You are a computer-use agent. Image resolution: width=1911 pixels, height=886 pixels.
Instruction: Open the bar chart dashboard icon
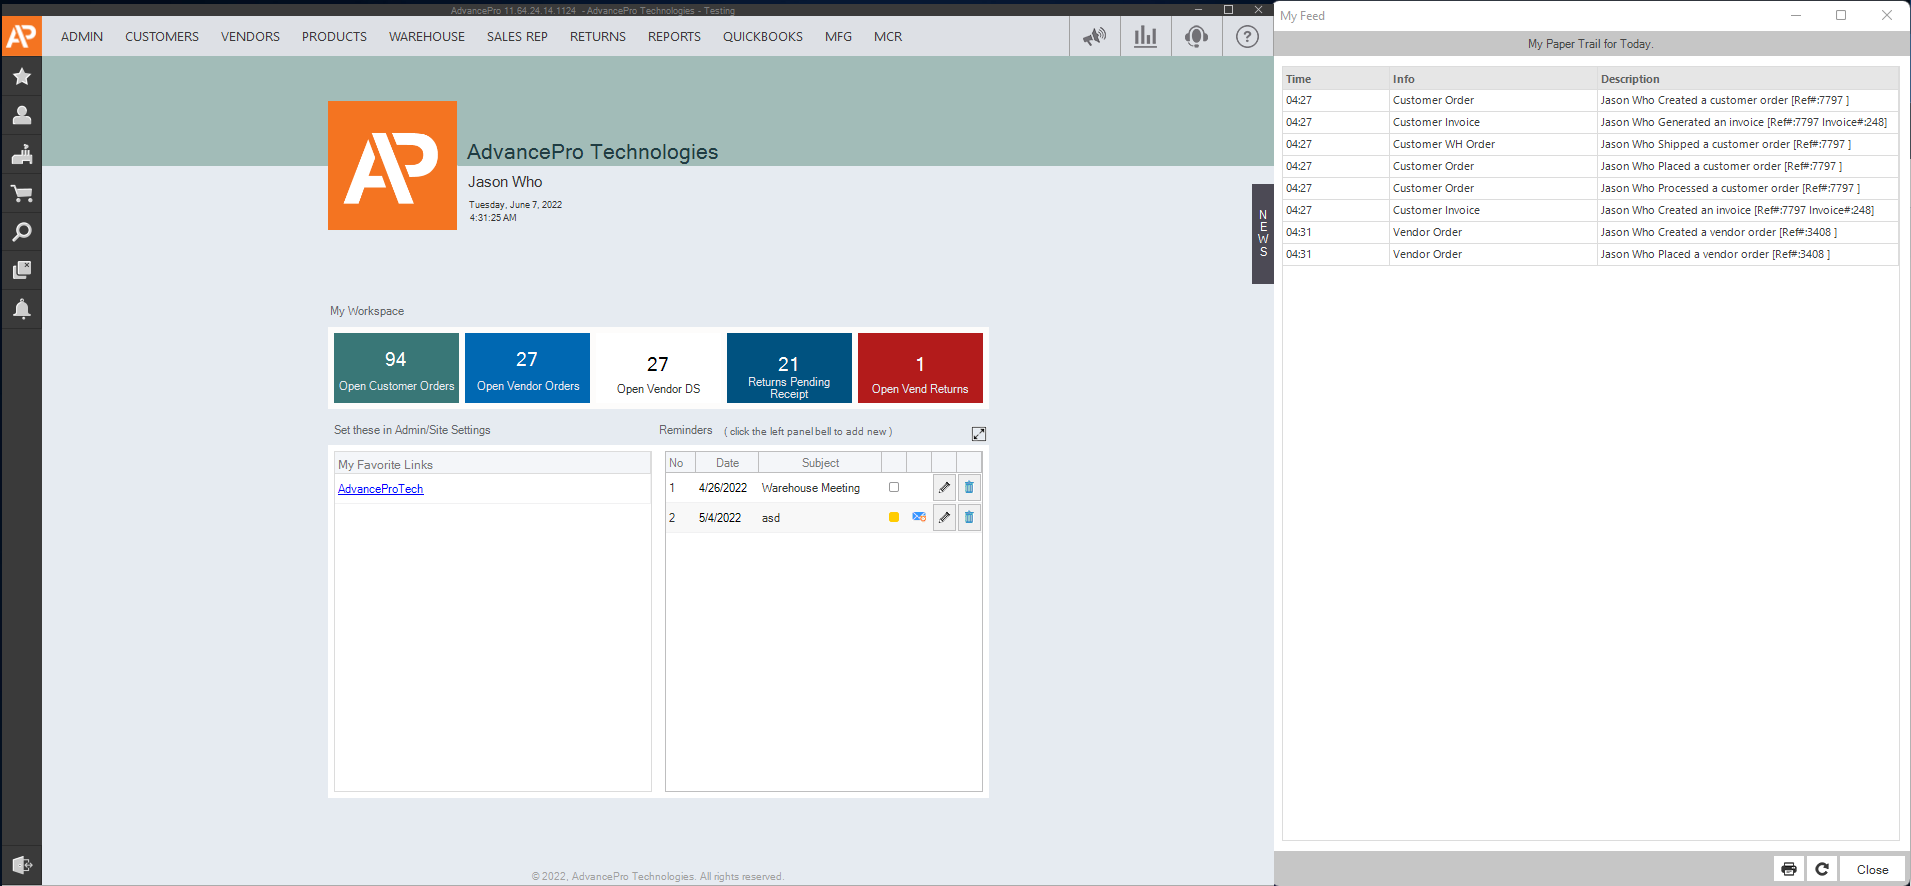(x=1145, y=37)
